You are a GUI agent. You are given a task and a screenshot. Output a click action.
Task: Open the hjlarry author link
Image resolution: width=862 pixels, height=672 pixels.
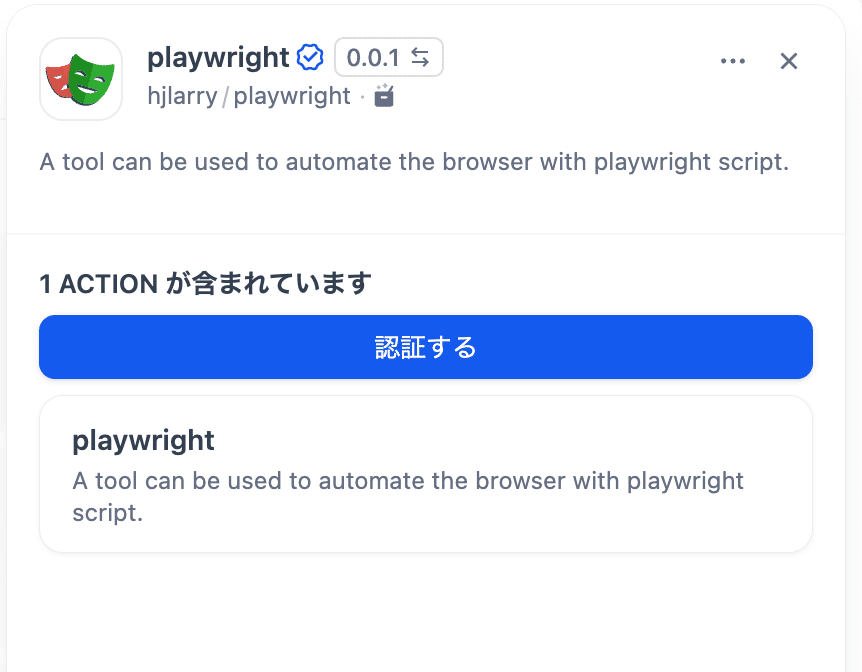coord(182,96)
